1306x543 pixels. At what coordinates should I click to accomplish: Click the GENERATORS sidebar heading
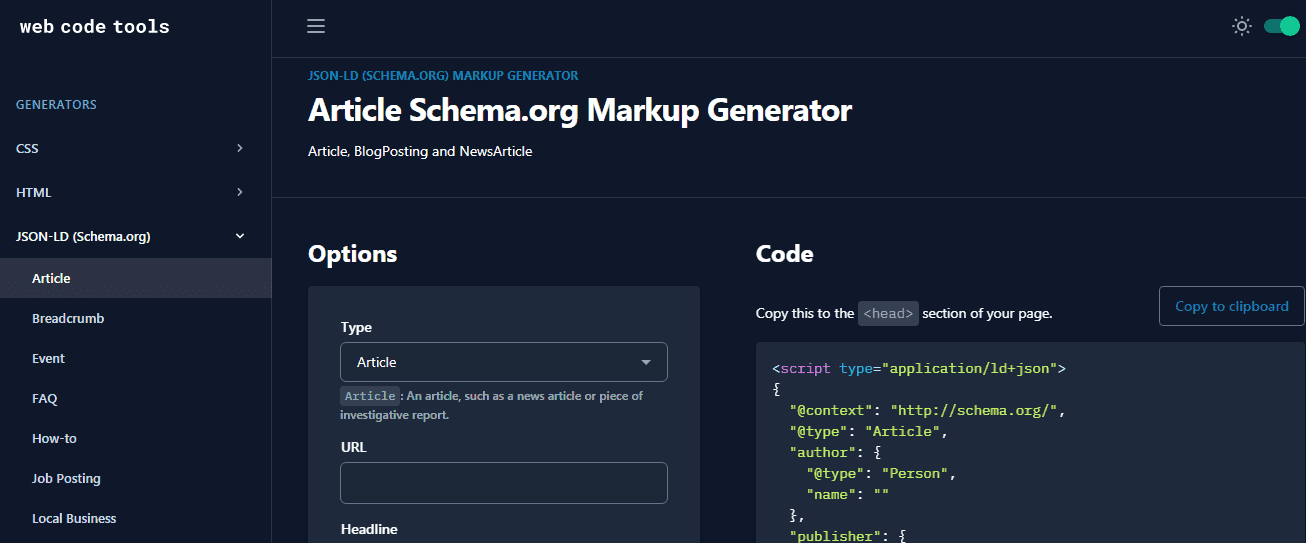coord(56,105)
